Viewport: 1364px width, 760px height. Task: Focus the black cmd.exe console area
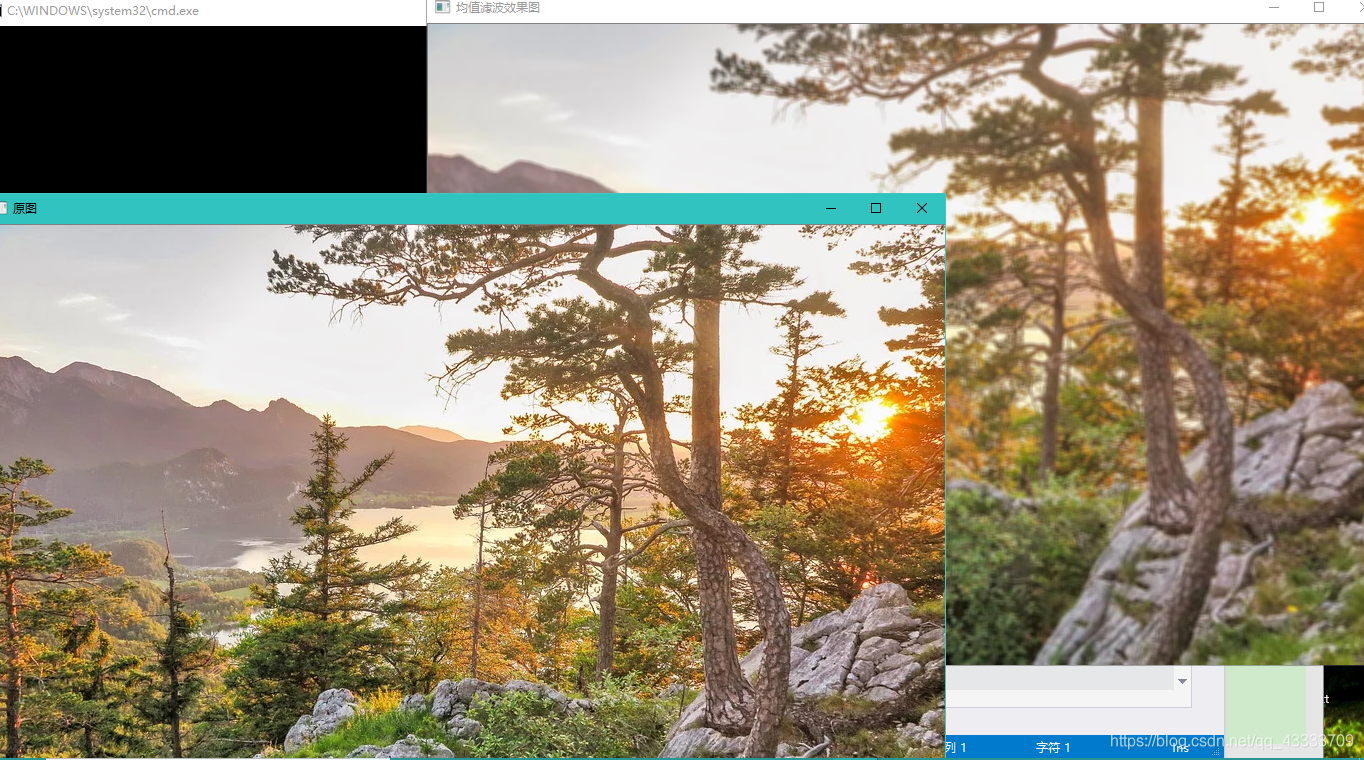coord(213,109)
